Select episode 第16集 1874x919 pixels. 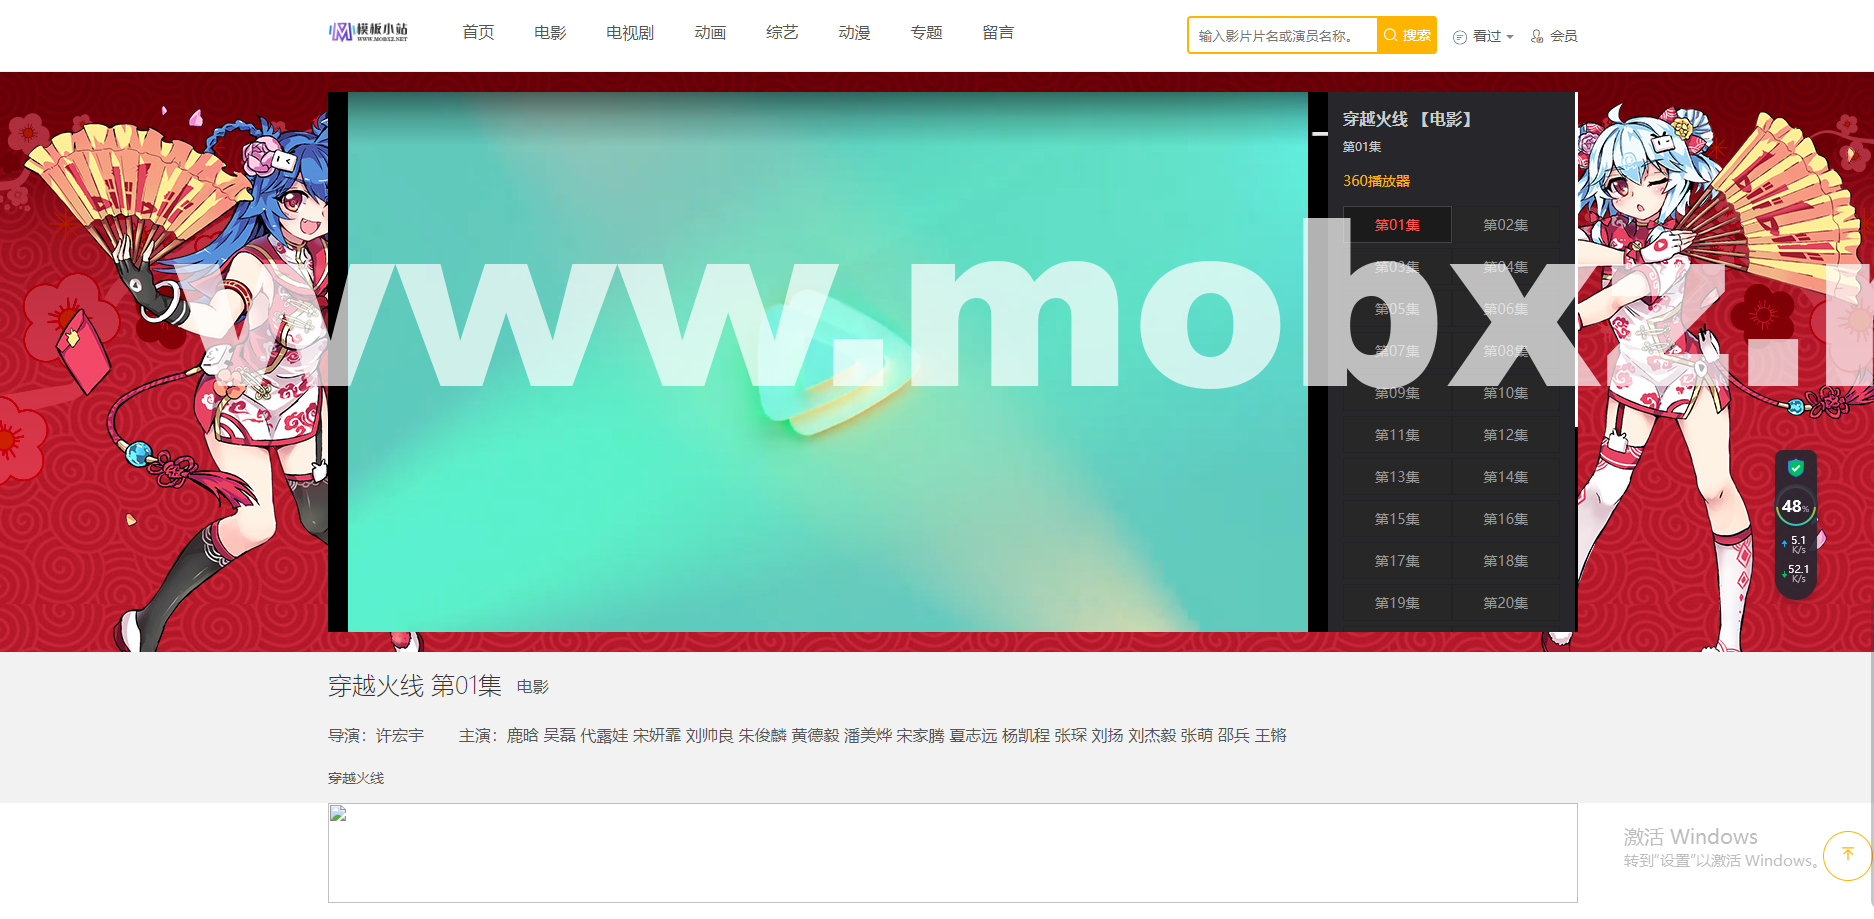pyautogui.click(x=1505, y=519)
